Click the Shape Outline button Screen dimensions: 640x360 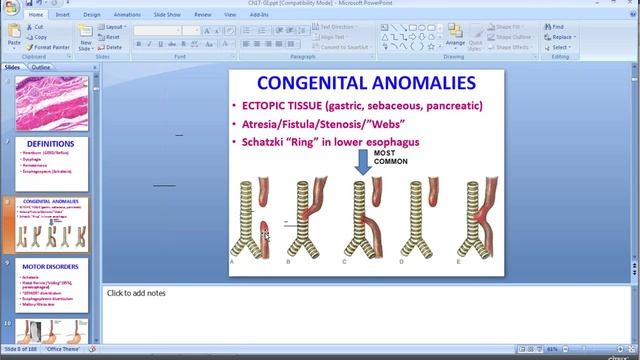(x=510, y=37)
